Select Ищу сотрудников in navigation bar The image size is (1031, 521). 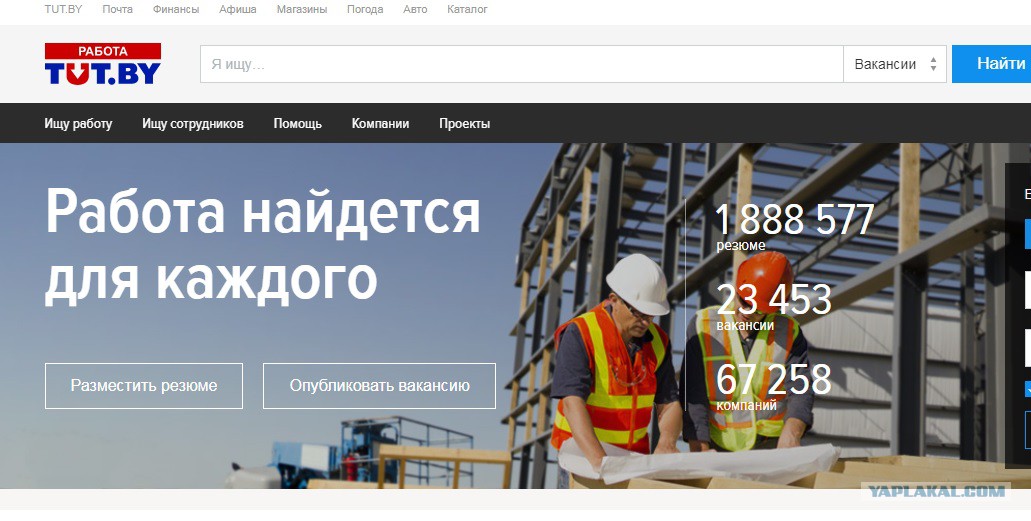[x=193, y=124]
